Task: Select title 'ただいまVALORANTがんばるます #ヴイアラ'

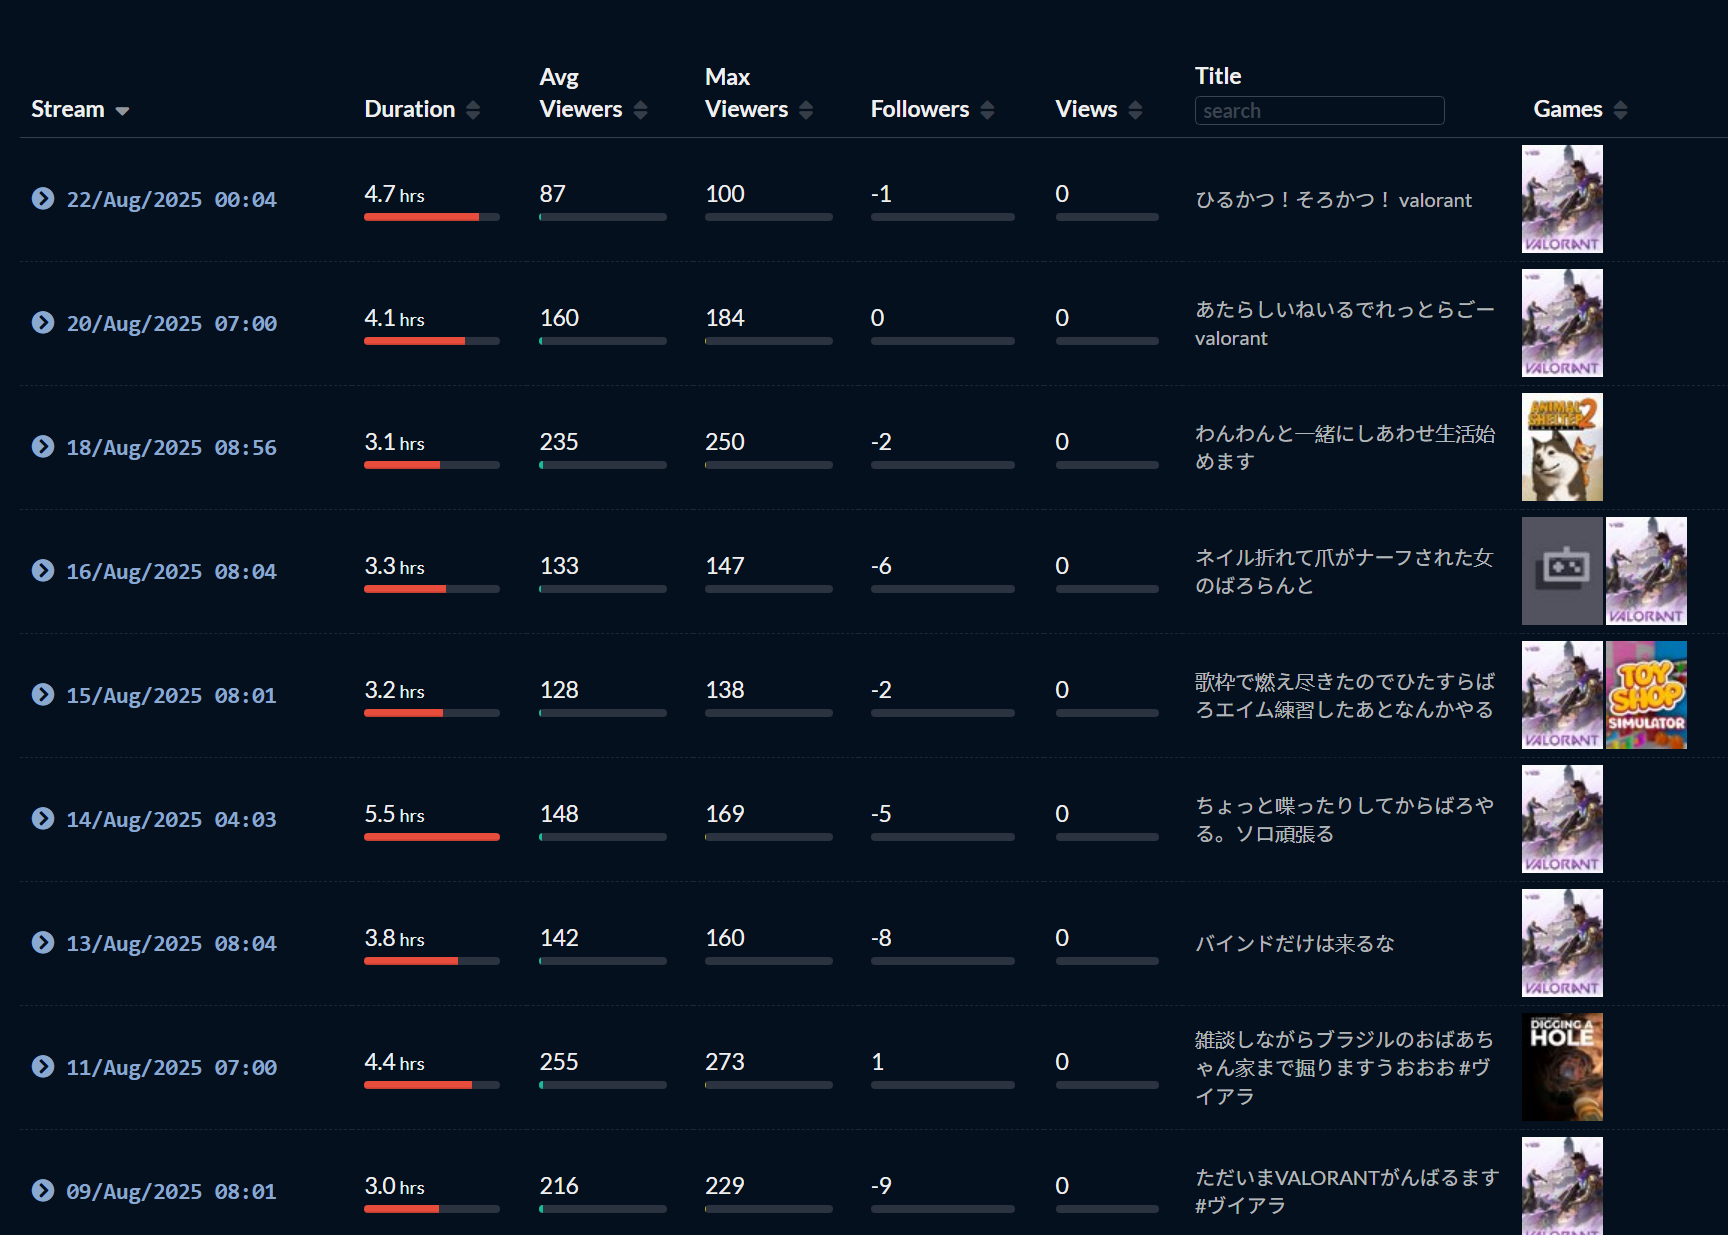Action: (x=1347, y=1191)
